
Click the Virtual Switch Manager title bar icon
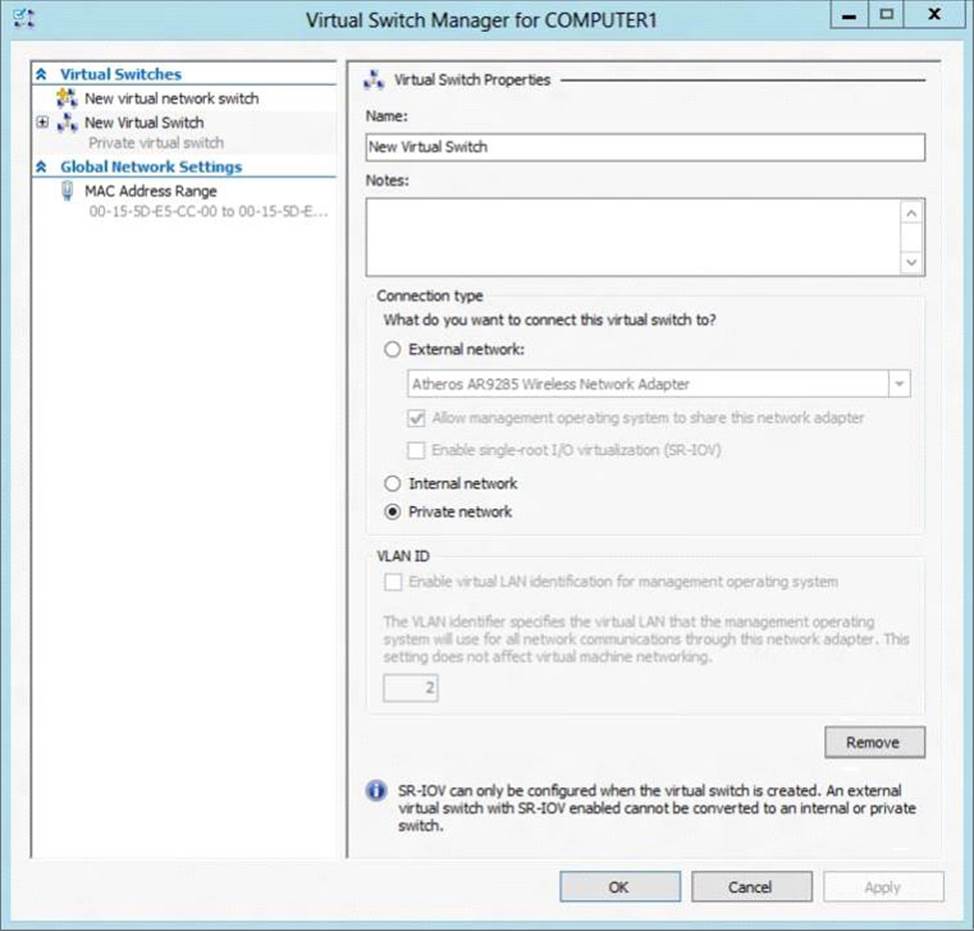pyautogui.click(x=24, y=19)
